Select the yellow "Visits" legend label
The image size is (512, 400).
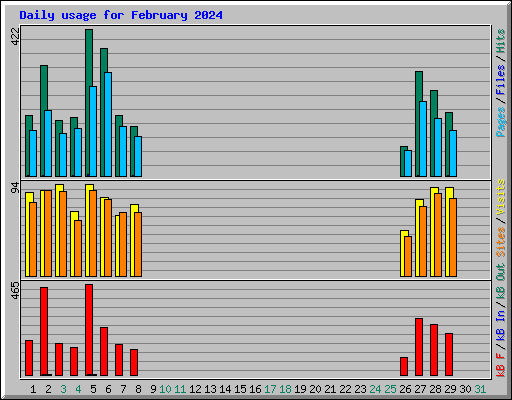500,198
